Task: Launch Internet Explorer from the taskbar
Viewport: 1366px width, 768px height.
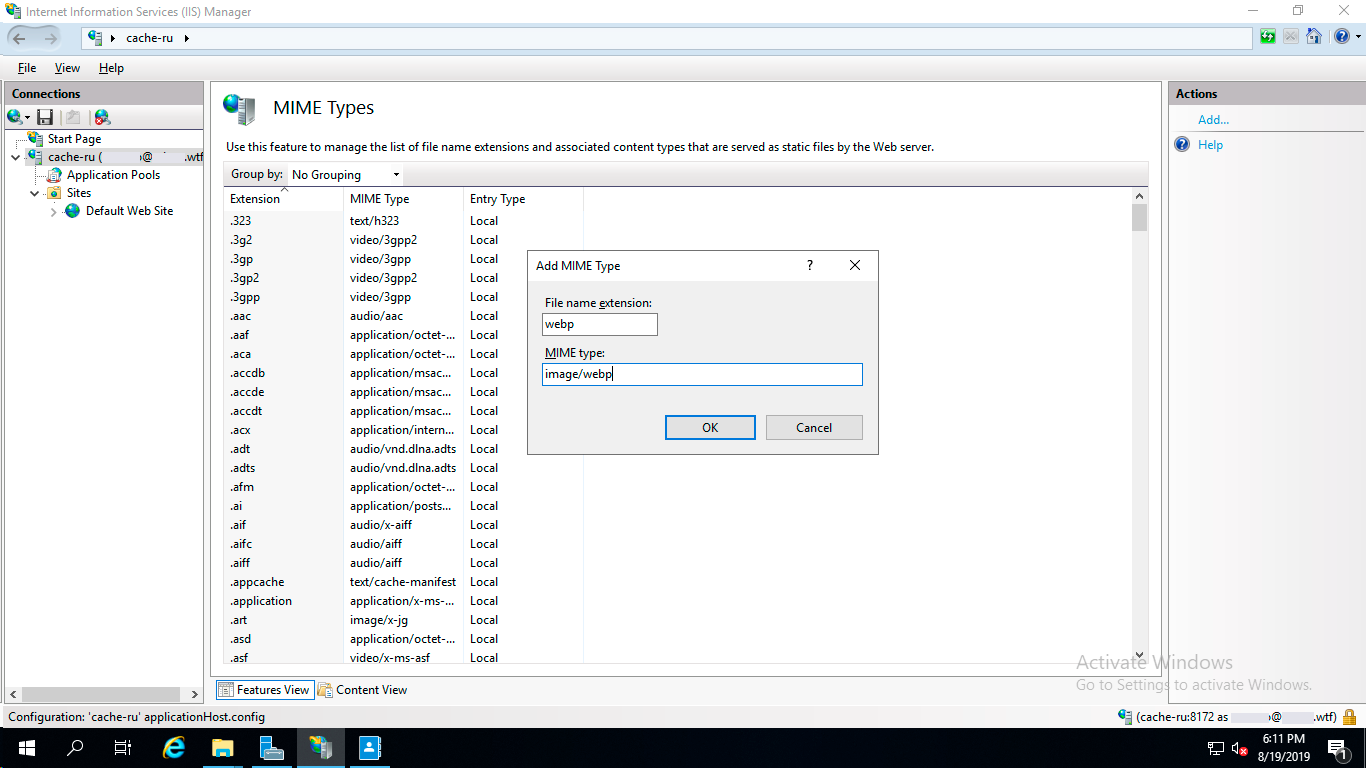Action: pyautogui.click(x=174, y=748)
